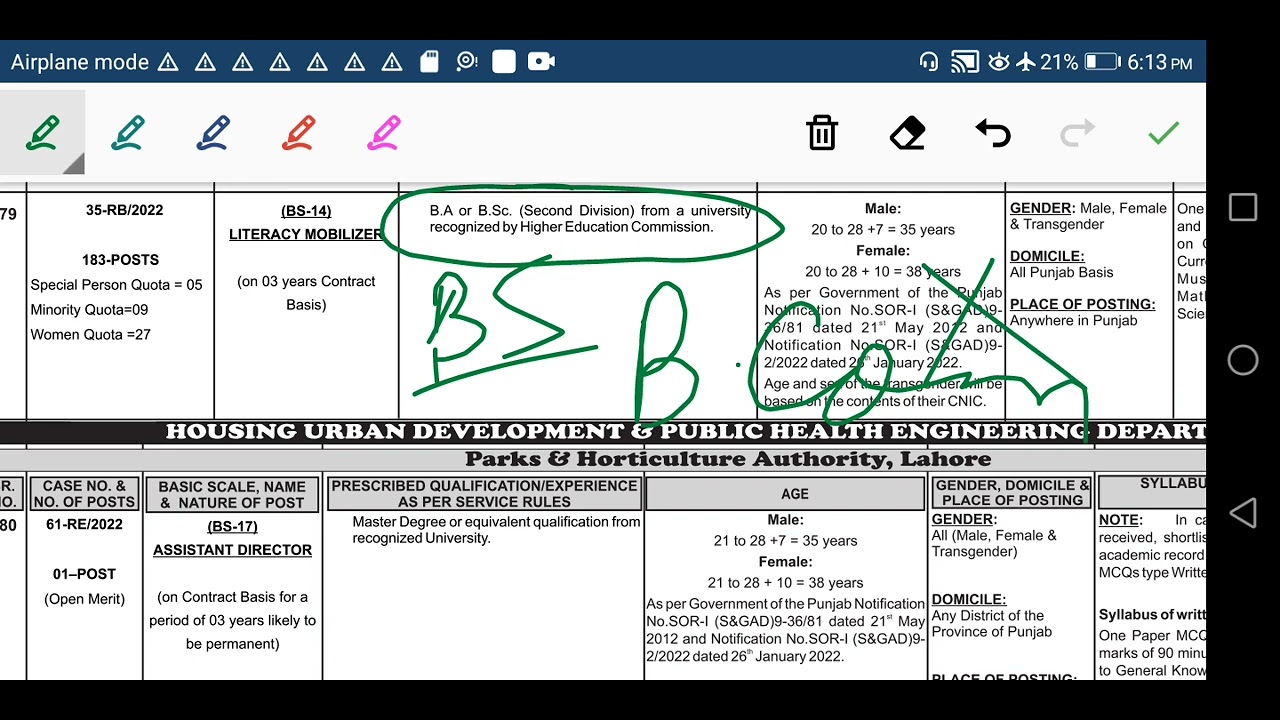
Task: Confirm annotations with the green checkmark
Action: click(x=1163, y=133)
